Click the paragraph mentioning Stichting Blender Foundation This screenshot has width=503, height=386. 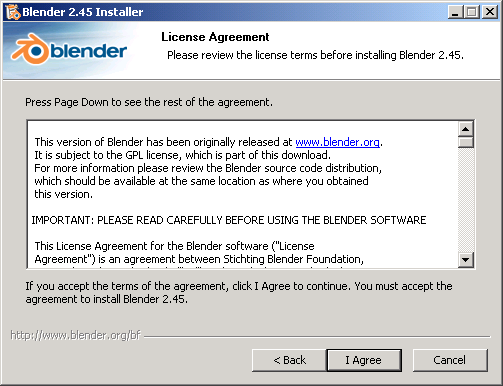(199, 253)
